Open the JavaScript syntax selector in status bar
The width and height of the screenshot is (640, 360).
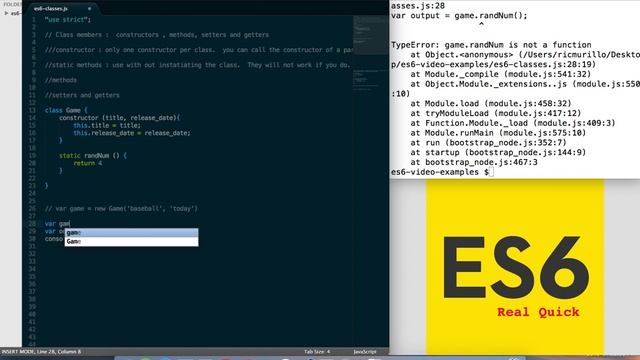coord(364,351)
